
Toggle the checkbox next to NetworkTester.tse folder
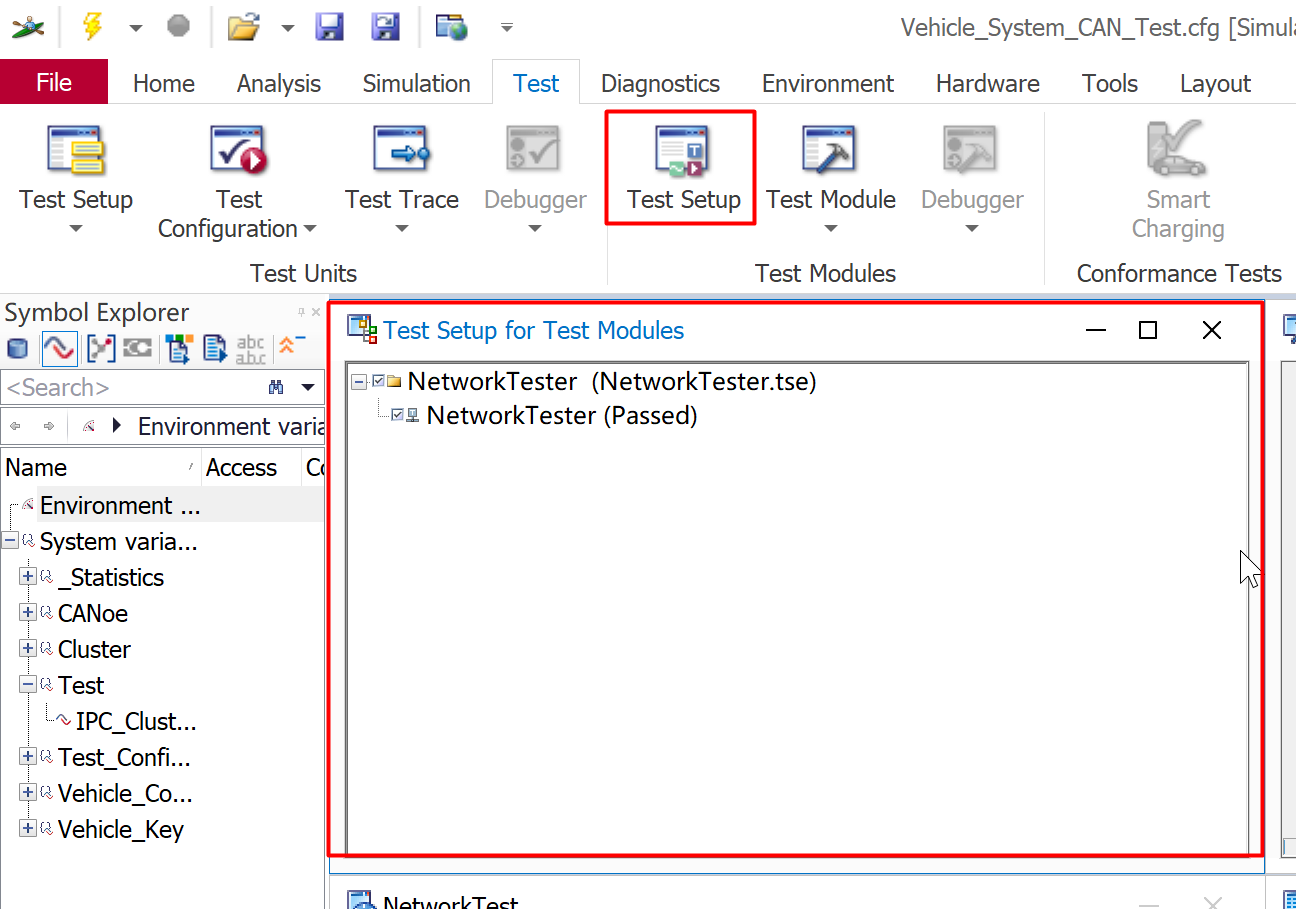coord(376,381)
